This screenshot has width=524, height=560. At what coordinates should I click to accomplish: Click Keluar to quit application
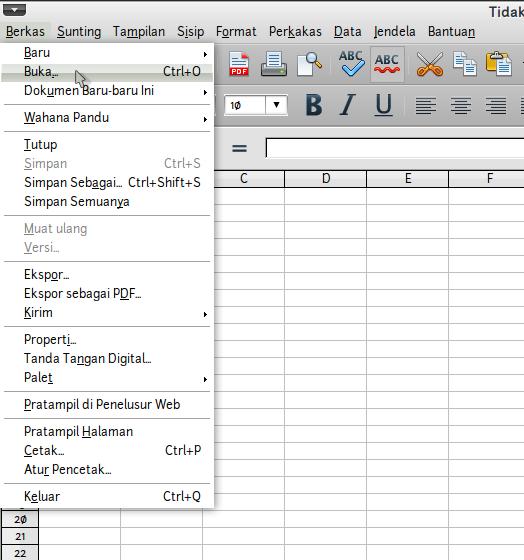point(107,496)
